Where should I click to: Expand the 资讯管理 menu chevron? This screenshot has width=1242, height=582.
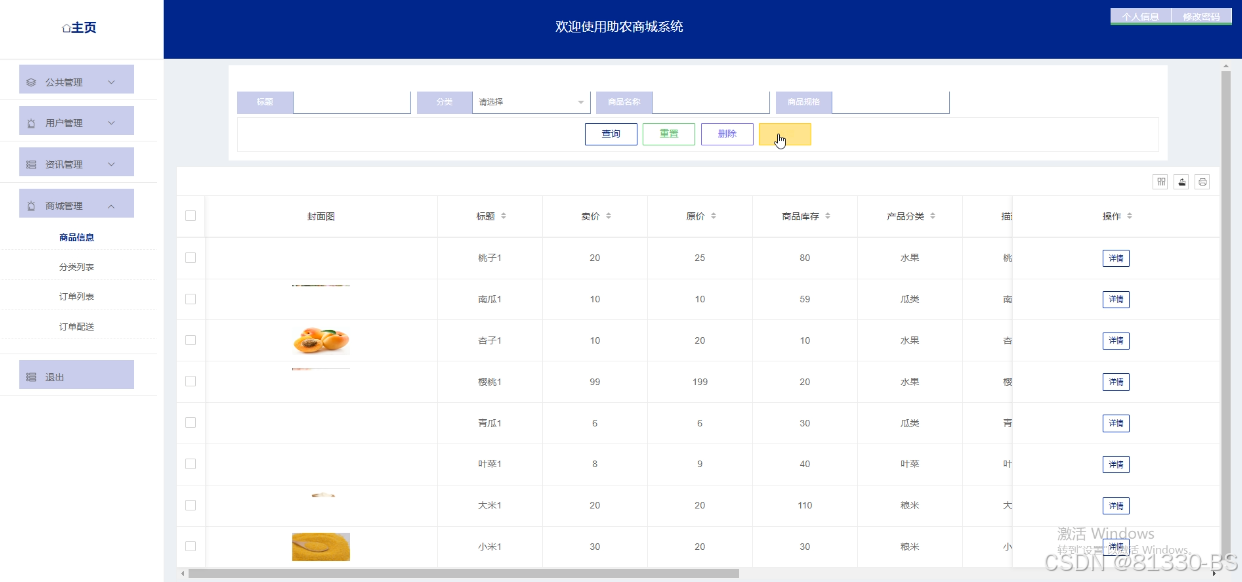click(x=111, y=164)
